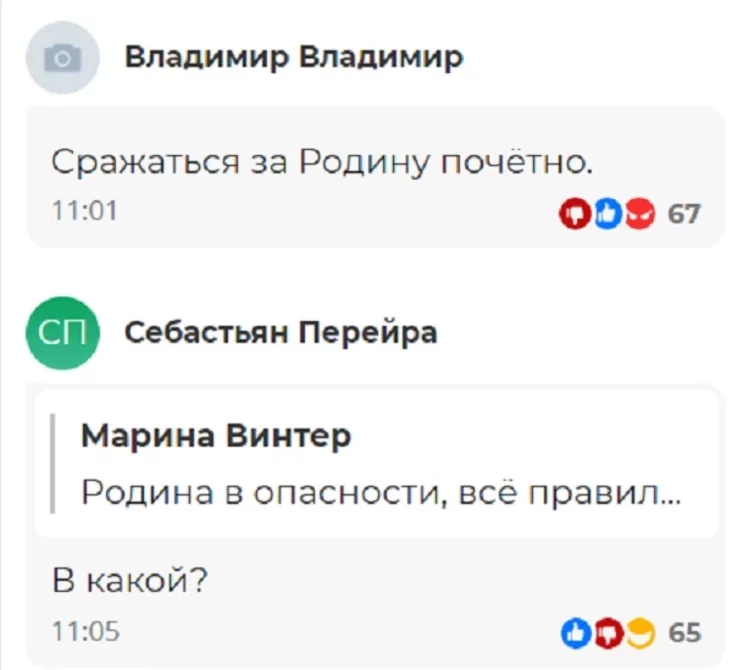Open the reaction count 65
732x670 pixels.
click(x=684, y=633)
